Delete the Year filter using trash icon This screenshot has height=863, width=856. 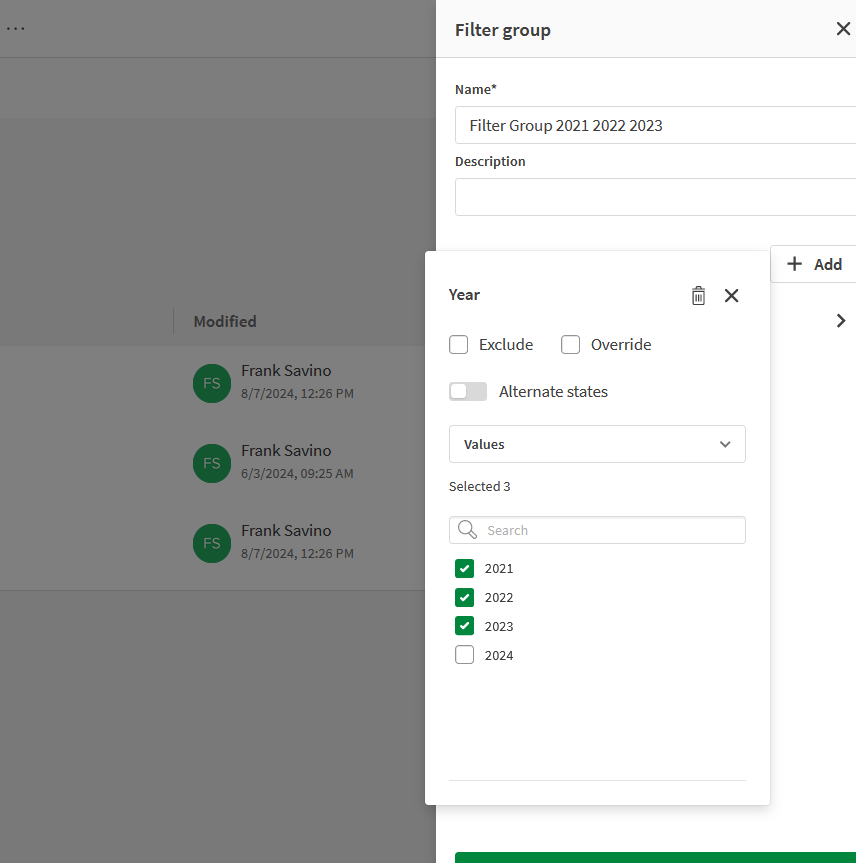tap(698, 295)
